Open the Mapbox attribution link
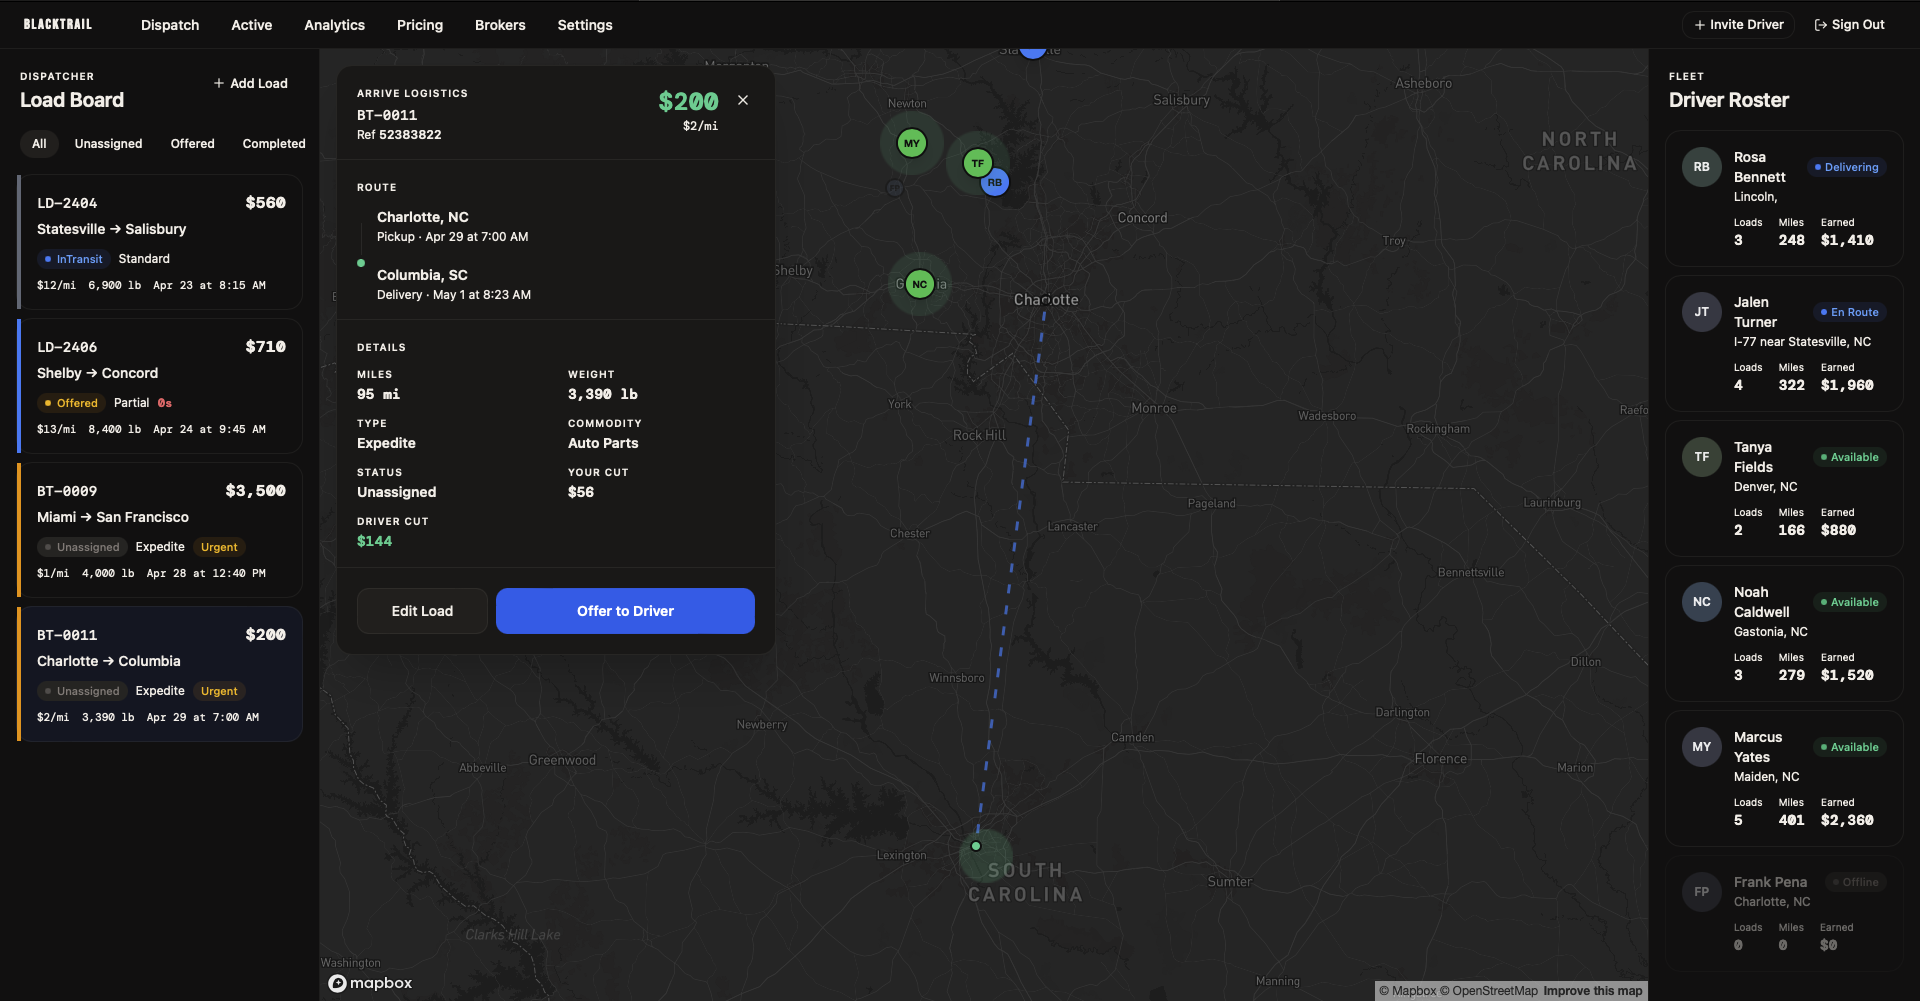Image resolution: width=1920 pixels, height=1001 pixels. pos(1408,991)
